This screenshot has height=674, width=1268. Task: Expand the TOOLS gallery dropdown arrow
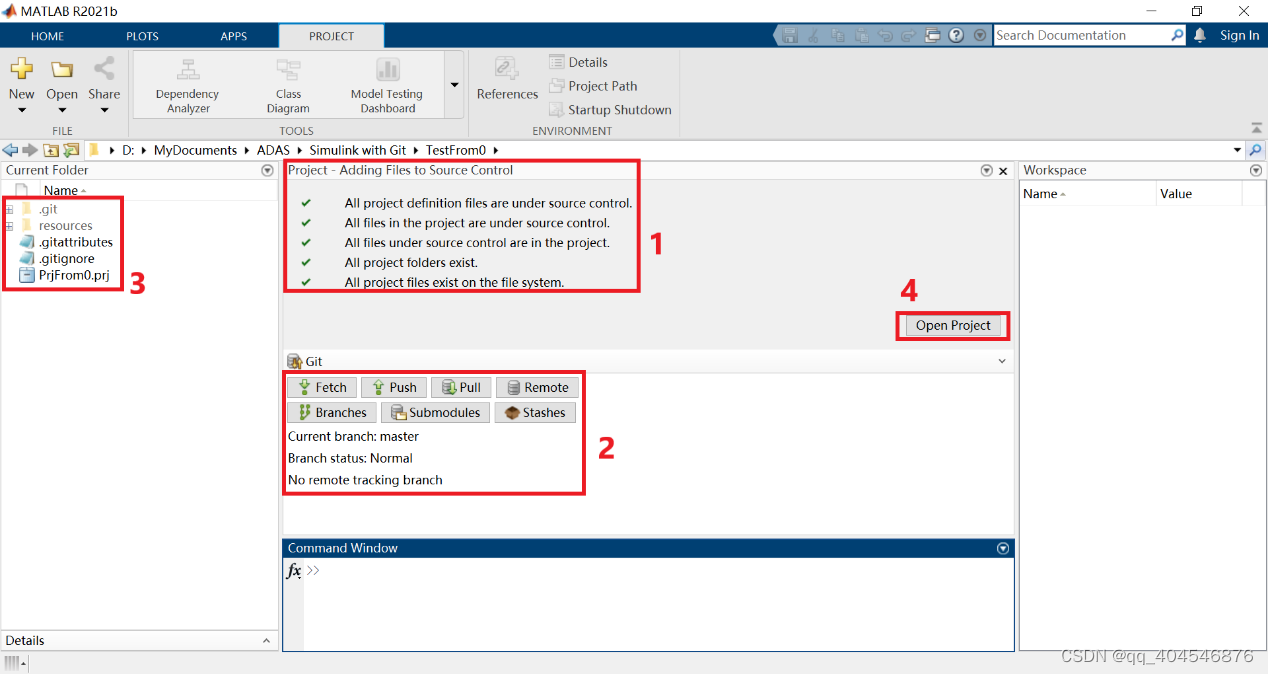click(454, 86)
